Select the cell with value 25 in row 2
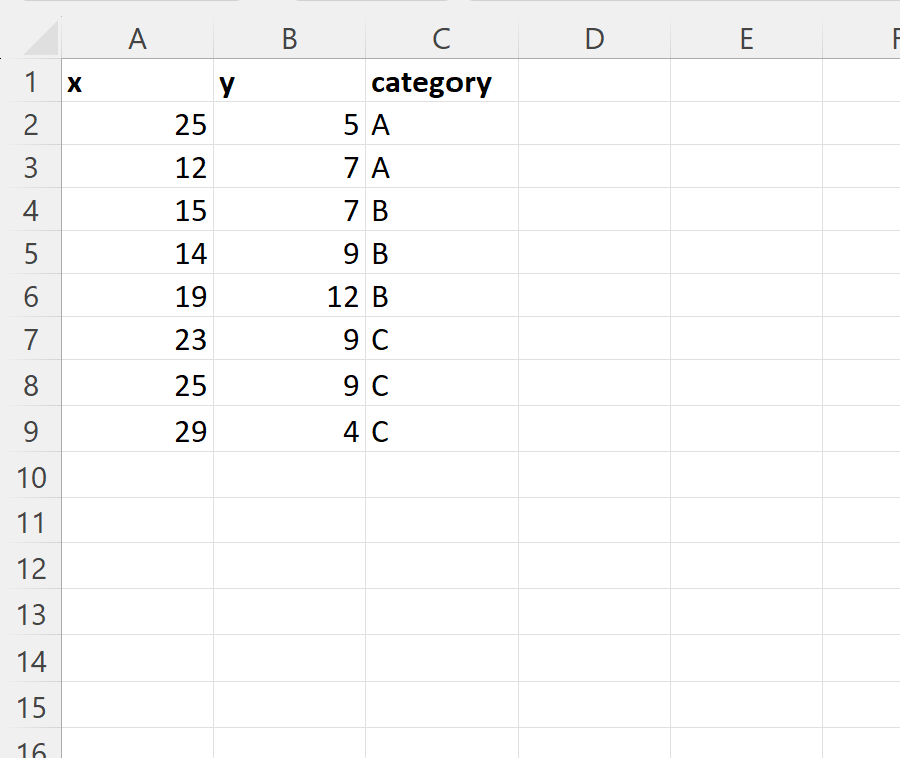This screenshot has height=758, width=900. click(x=137, y=125)
